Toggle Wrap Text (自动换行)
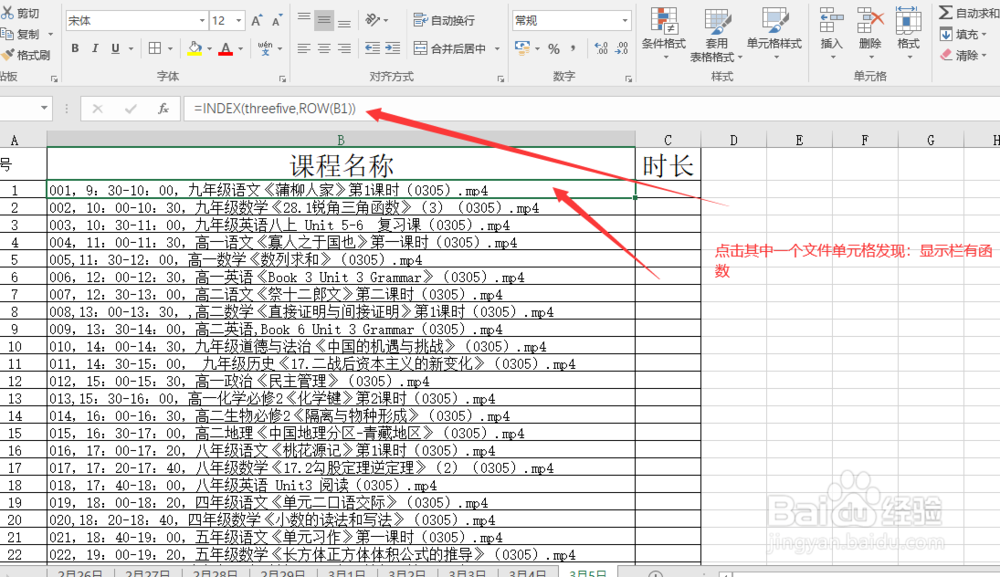This screenshot has width=1000, height=577. click(445, 20)
